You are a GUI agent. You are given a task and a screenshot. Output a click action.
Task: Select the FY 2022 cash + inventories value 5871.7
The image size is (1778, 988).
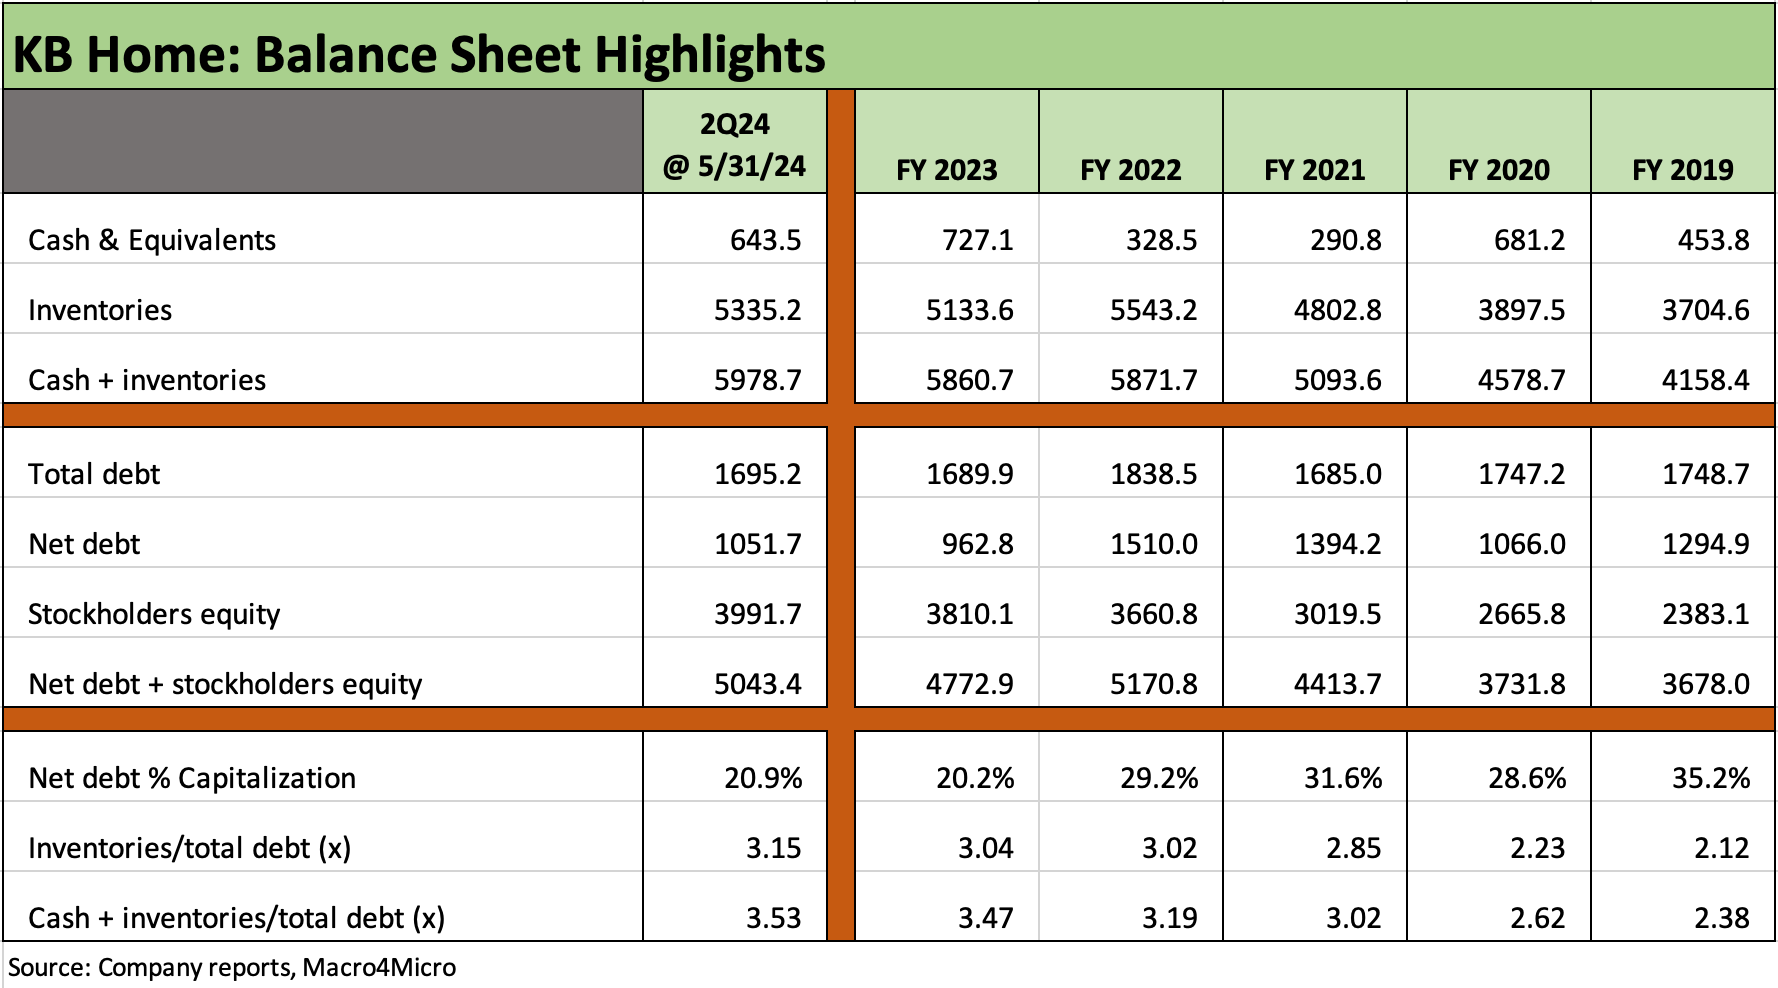point(1153,380)
